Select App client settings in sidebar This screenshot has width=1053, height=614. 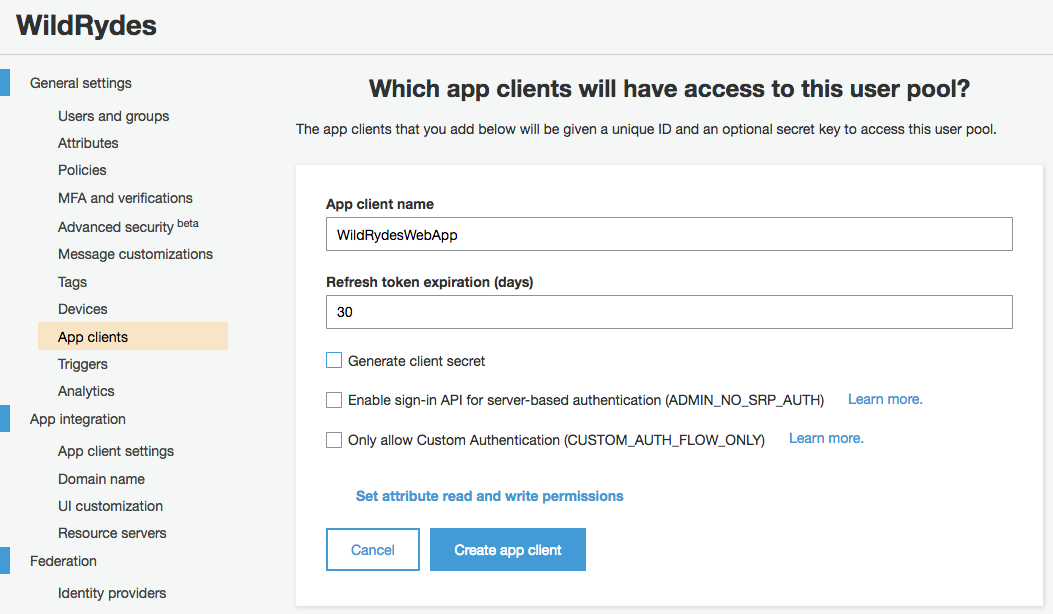pyautogui.click(x=116, y=451)
